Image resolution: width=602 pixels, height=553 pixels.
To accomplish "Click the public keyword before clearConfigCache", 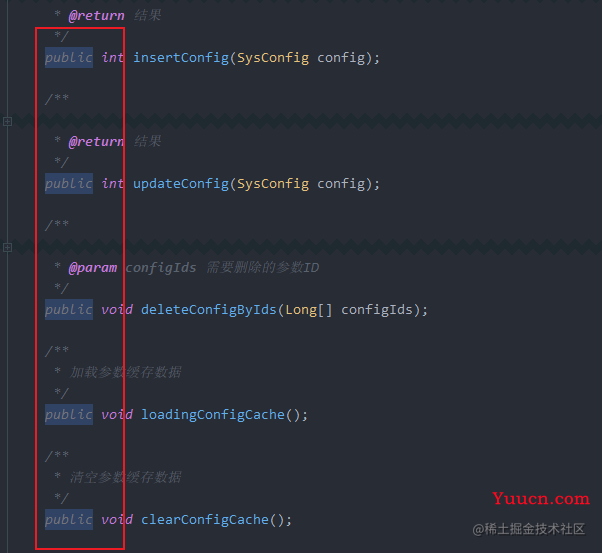I will coord(69,520).
